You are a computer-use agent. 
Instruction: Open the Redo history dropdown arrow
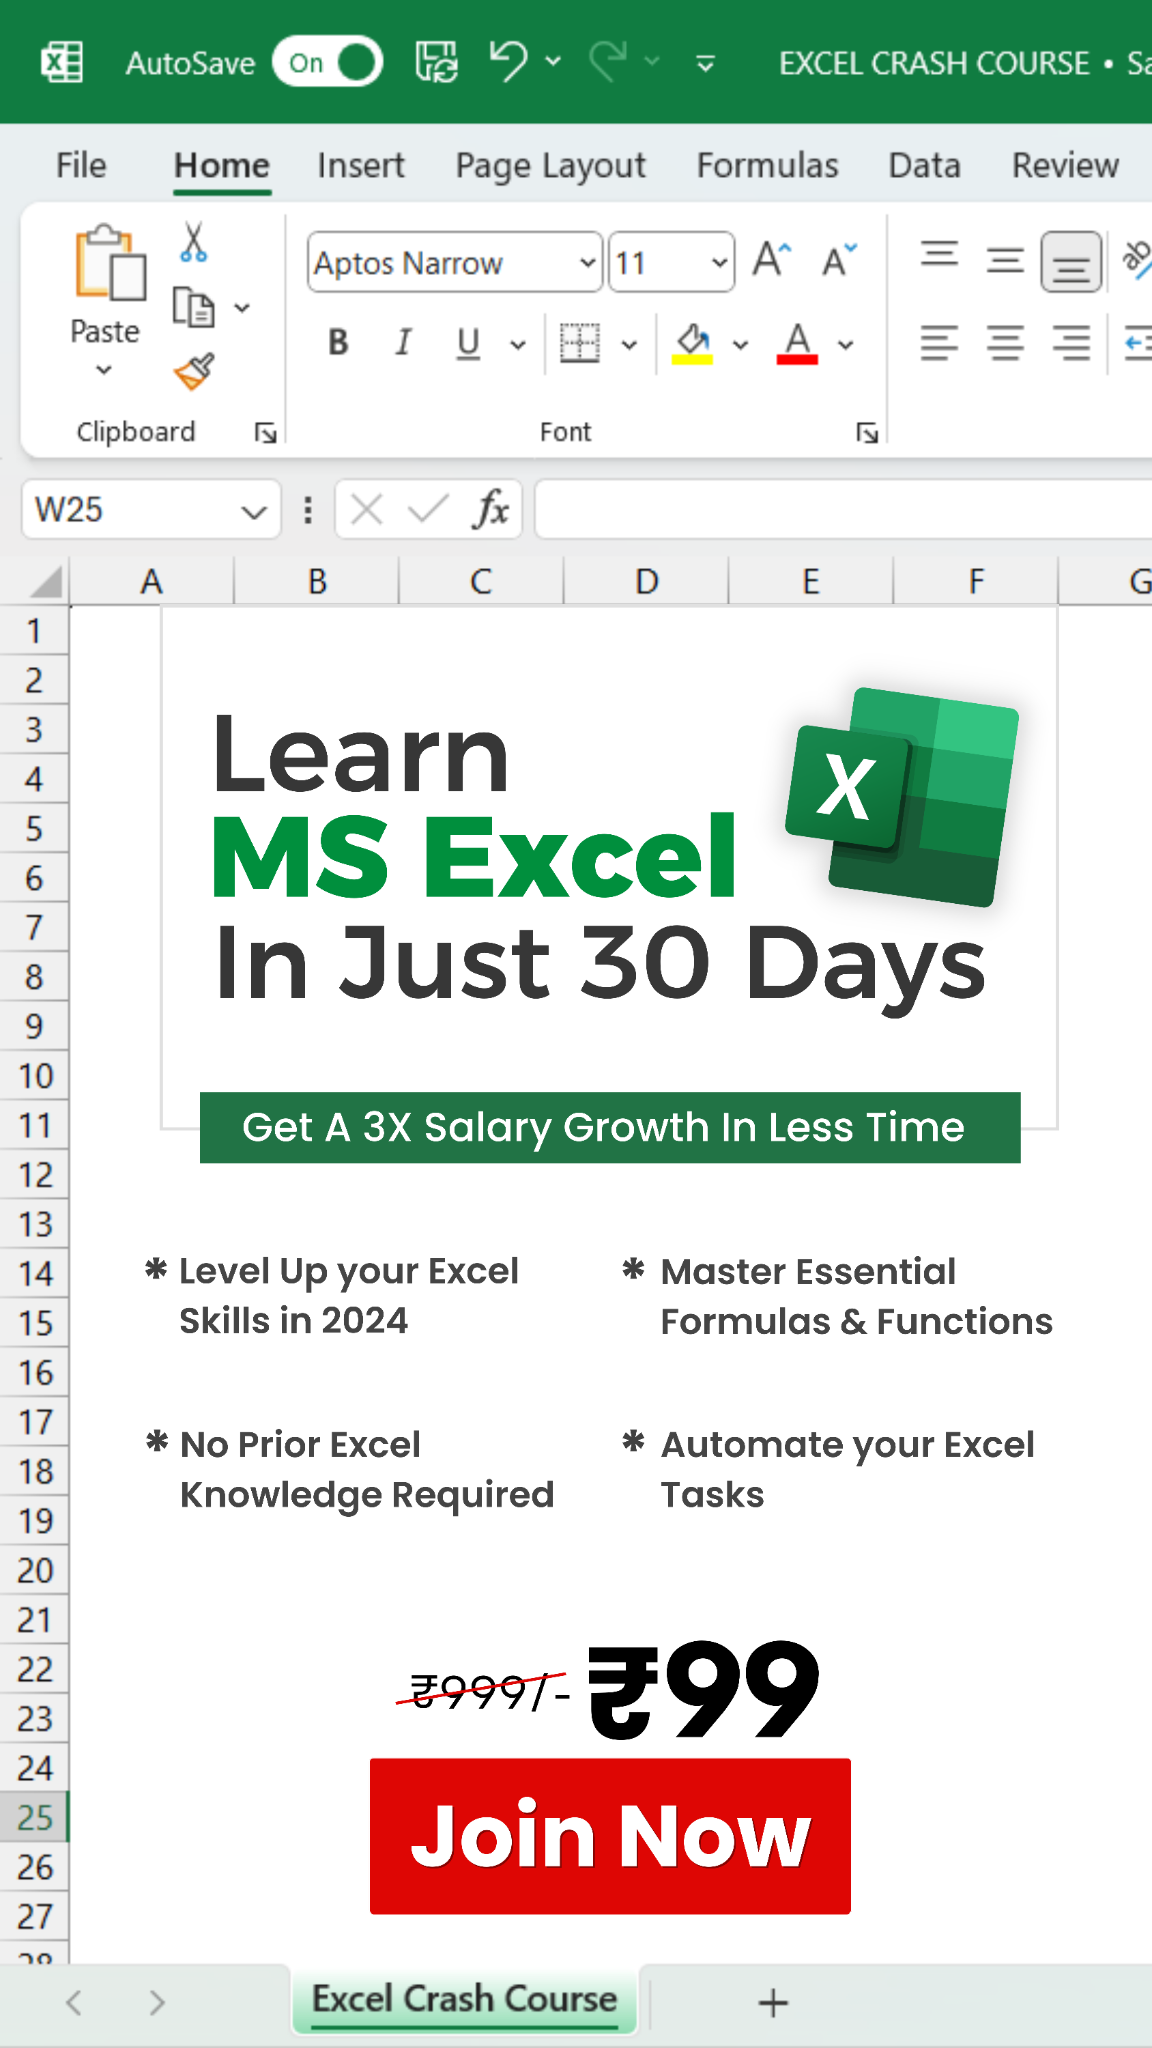[652, 62]
